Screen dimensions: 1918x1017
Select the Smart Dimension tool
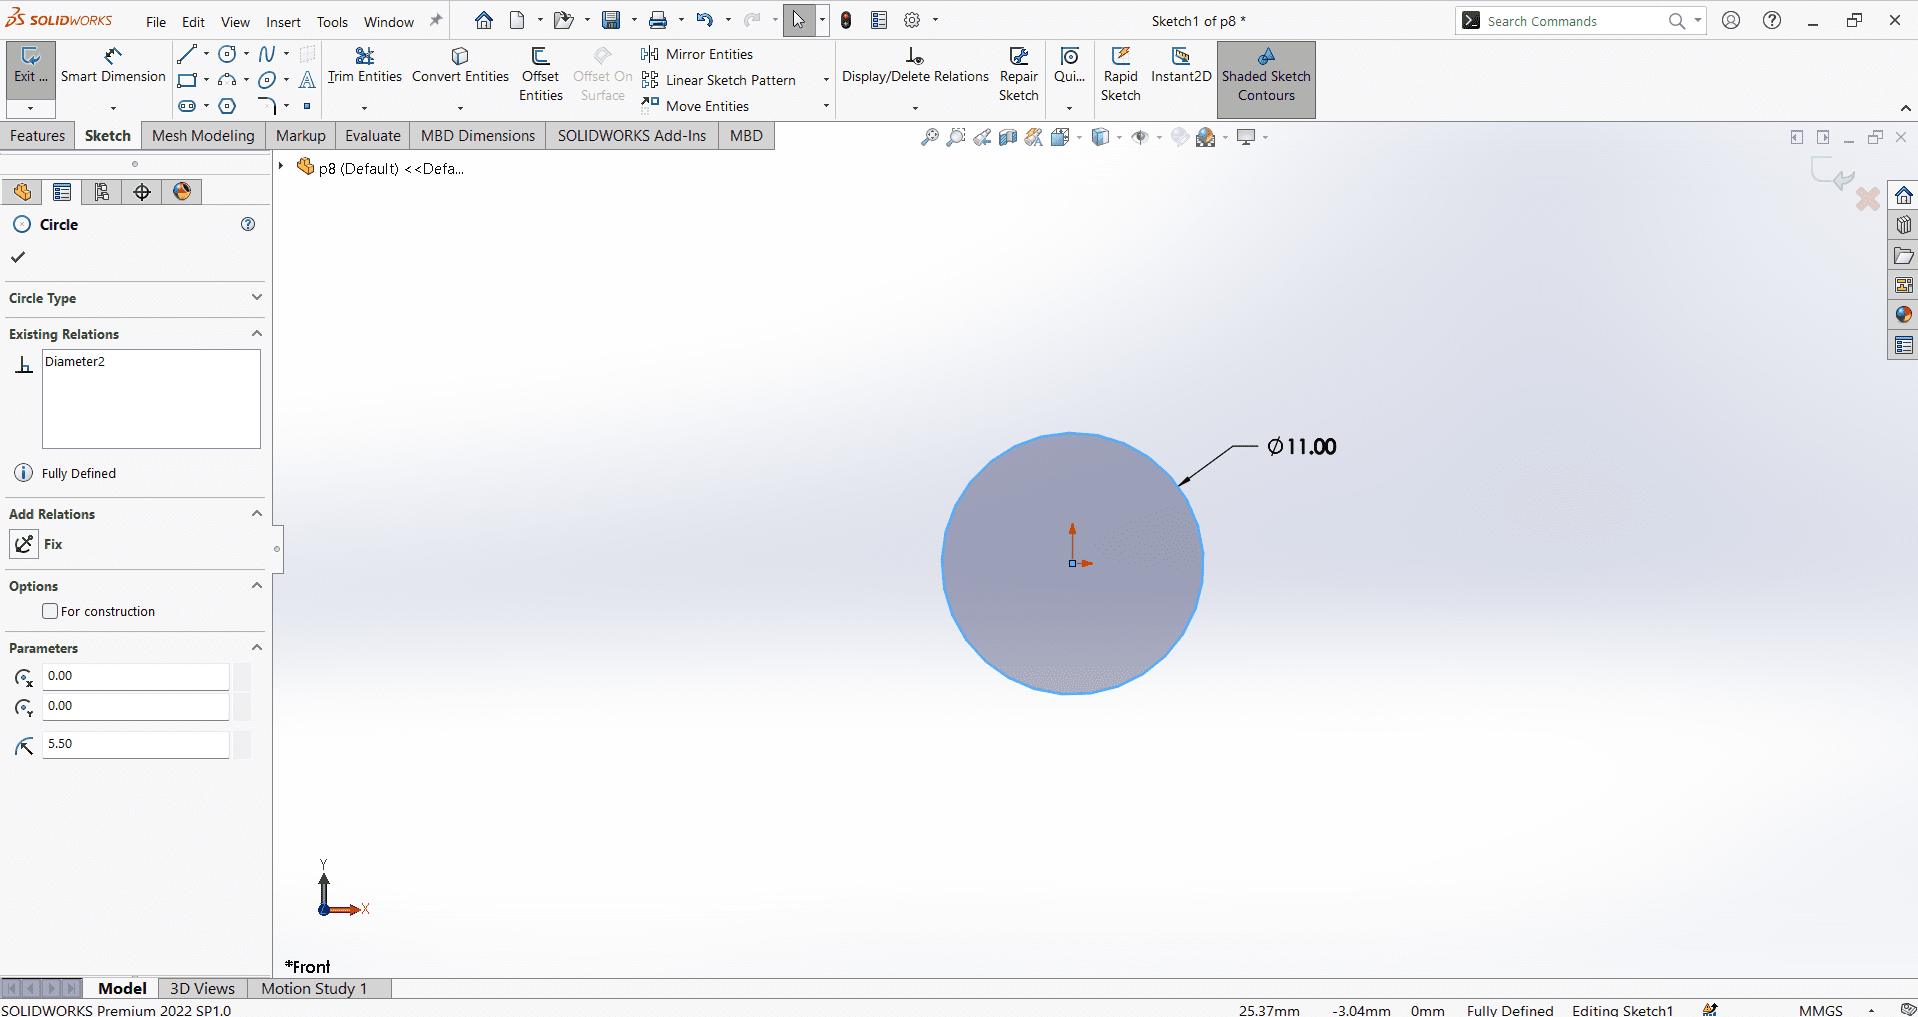point(113,66)
